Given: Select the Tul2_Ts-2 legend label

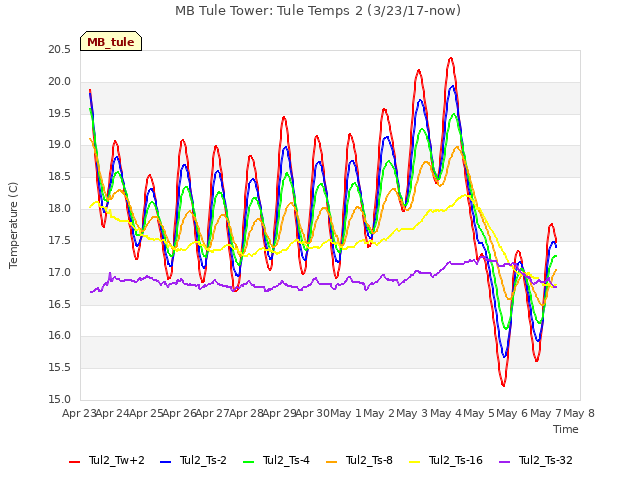Looking at the screenshot, I should (203, 460).
